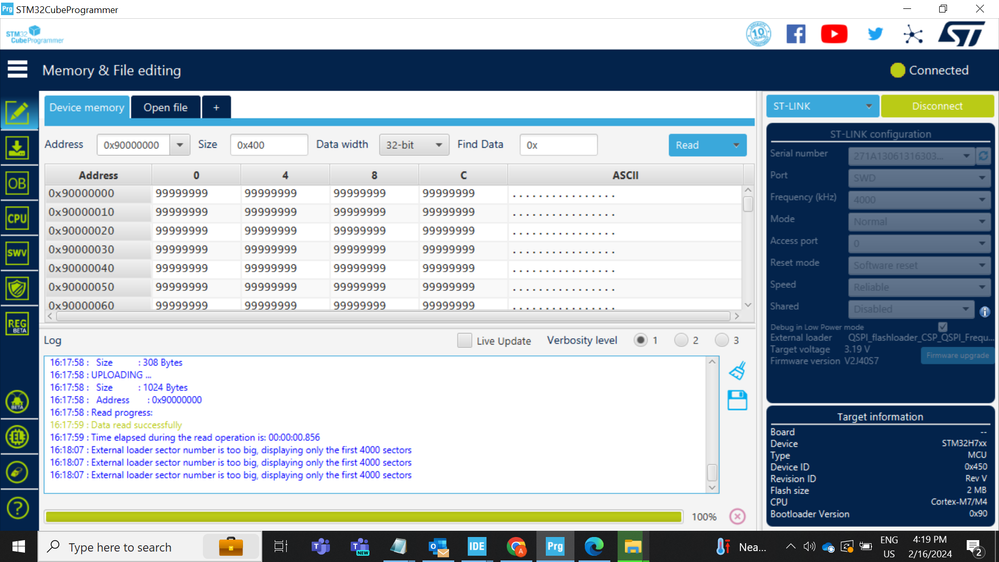Select verbosity level 2 radio button

click(x=681, y=340)
